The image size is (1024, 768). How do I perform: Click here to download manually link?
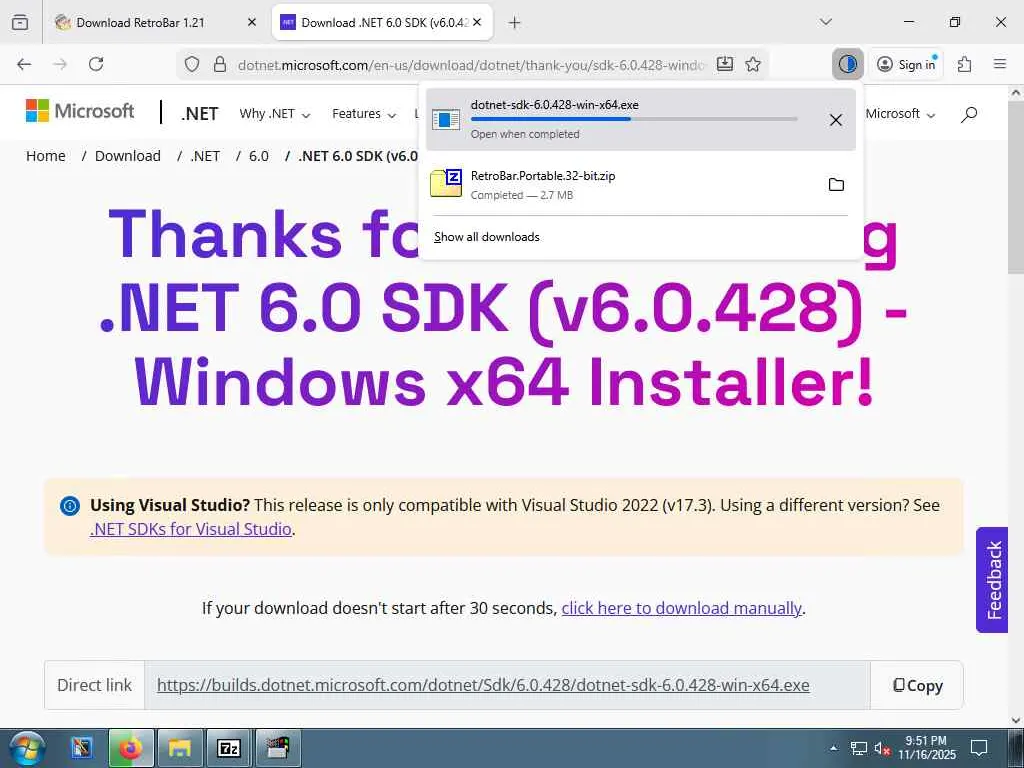(681, 608)
